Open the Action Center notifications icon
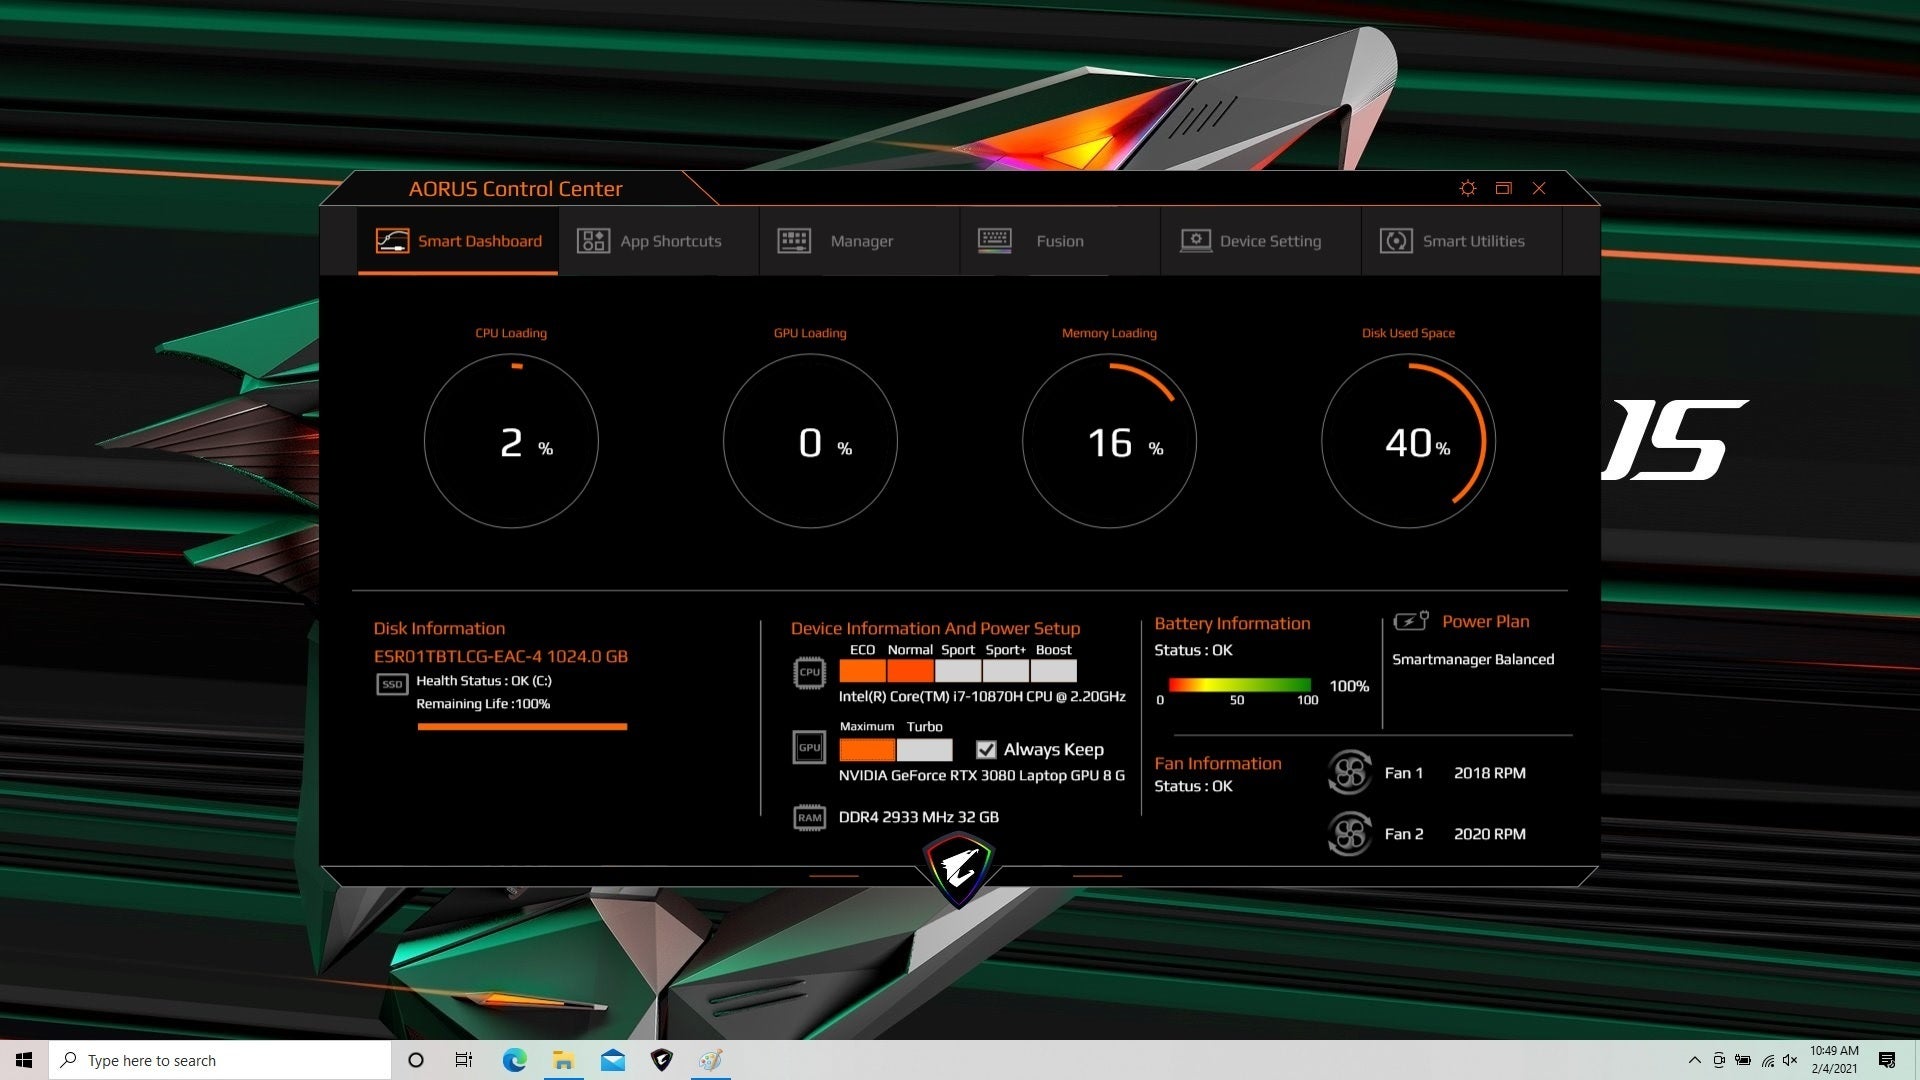Viewport: 1920px width, 1080px height. (1887, 1060)
